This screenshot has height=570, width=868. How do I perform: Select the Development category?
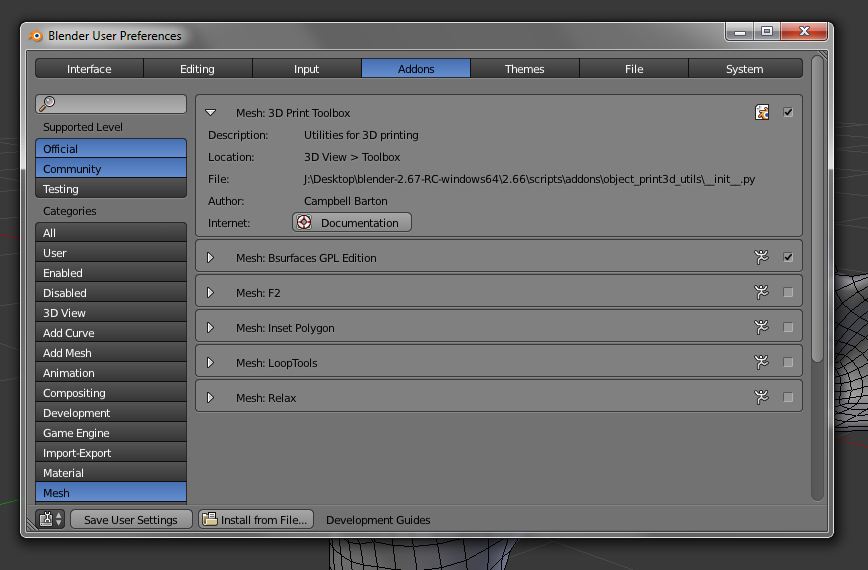click(x=111, y=413)
